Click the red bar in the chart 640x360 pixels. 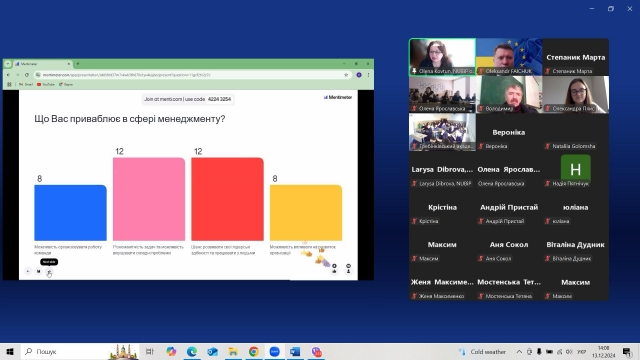point(227,199)
